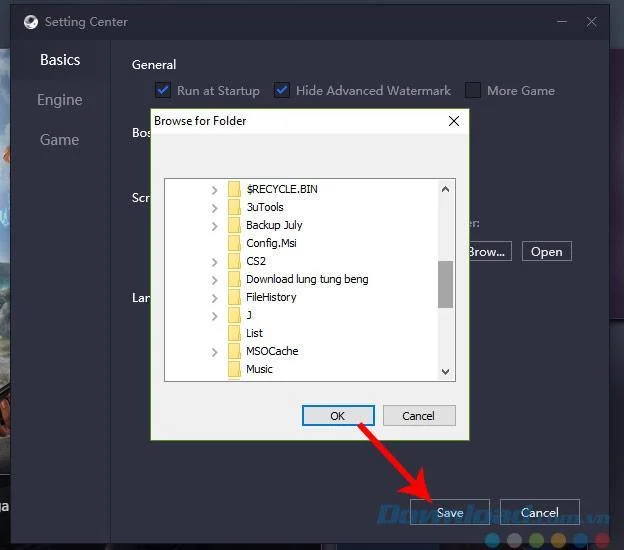Click the Download lung tung beng folder icon

234,279
